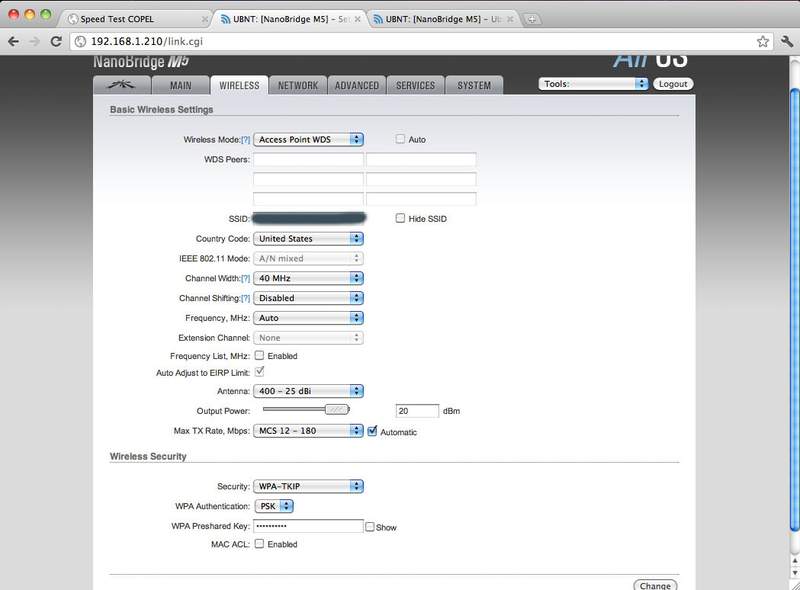800x590 pixels.
Task: Click the Logout button
Action: [673, 84]
